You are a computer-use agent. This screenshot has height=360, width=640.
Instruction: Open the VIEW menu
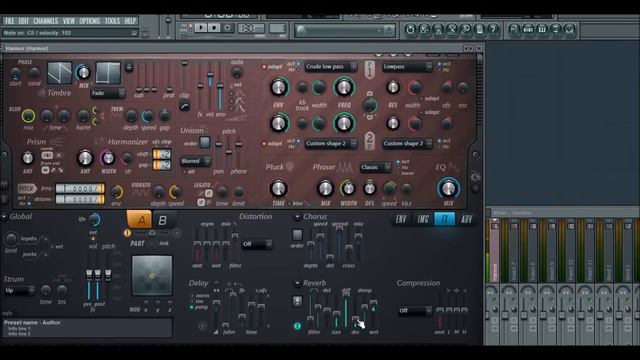[x=69, y=21]
